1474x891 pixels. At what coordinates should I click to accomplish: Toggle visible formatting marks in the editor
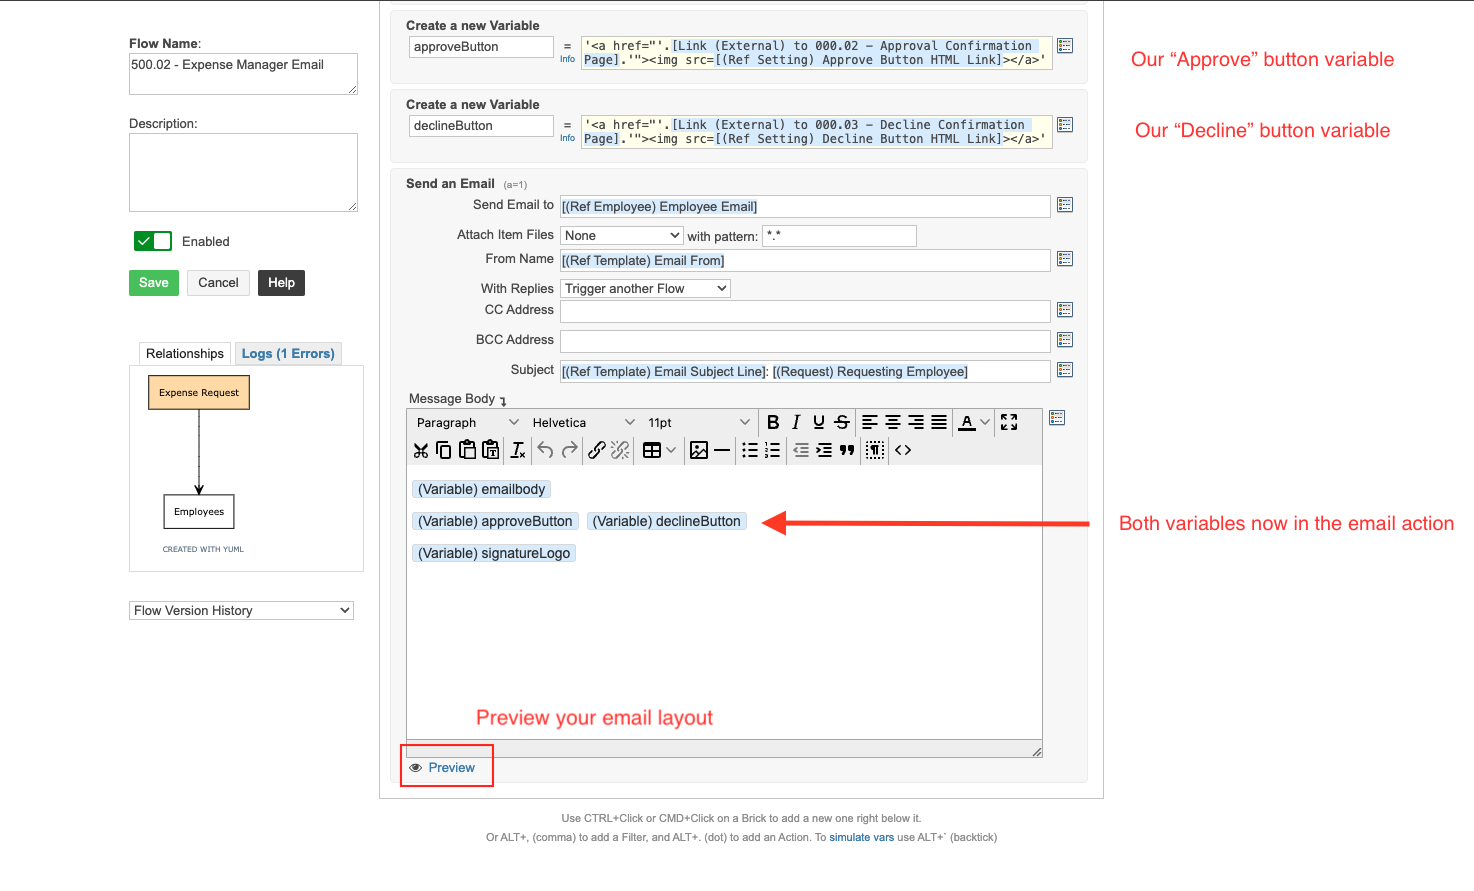tap(873, 450)
